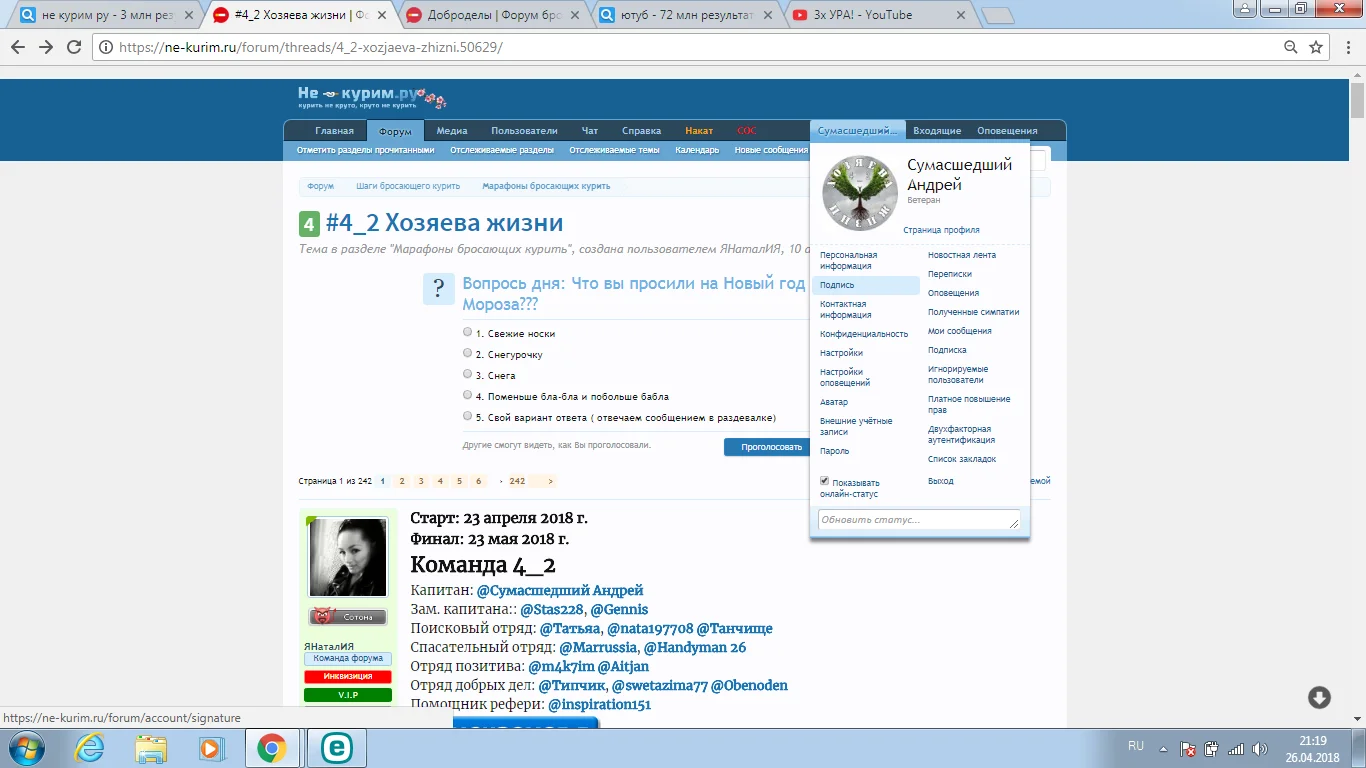1366x768 pixels.
Task: Click the scroll-down arrow circle icon
Action: (1319, 698)
